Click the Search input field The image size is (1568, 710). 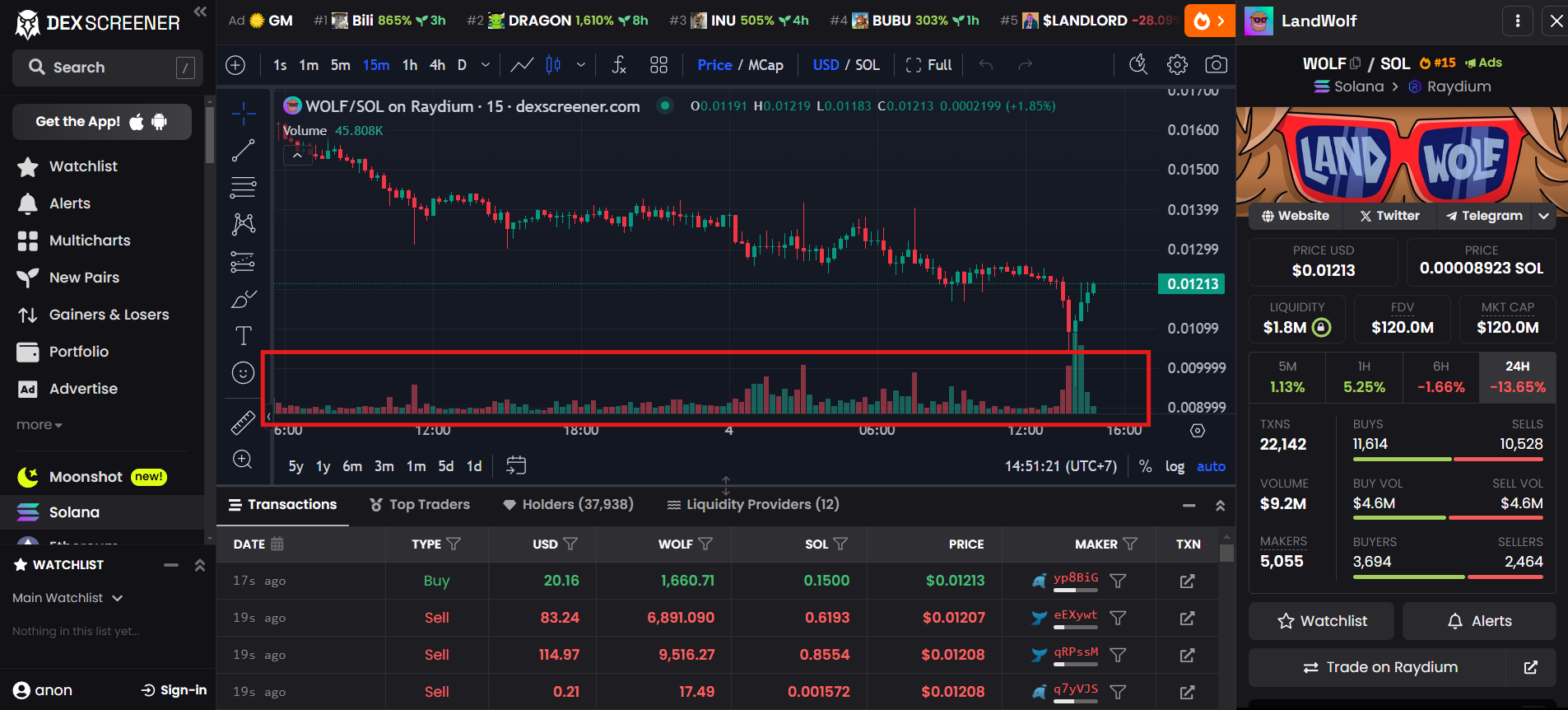point(108,67)
